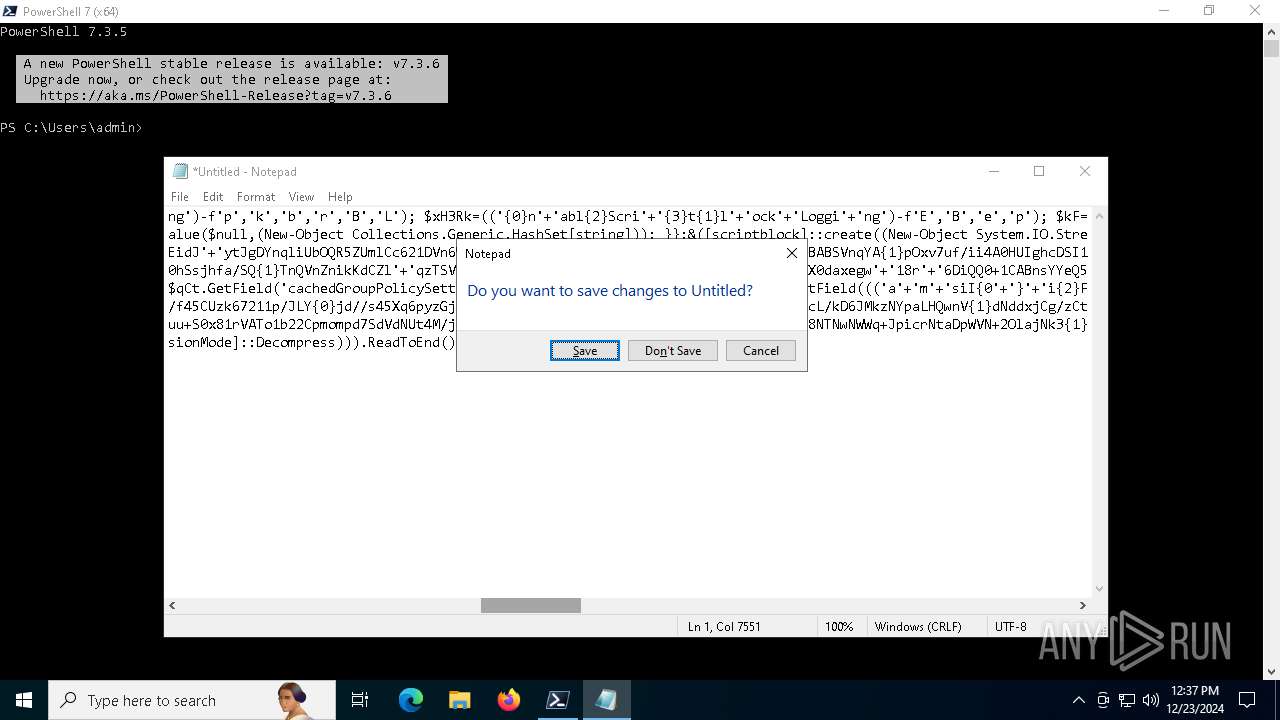The height and width of the screenshot is (720, 1280).
Task: Click the UTF-8 encoding status entry
Action: pos(1010,627)
